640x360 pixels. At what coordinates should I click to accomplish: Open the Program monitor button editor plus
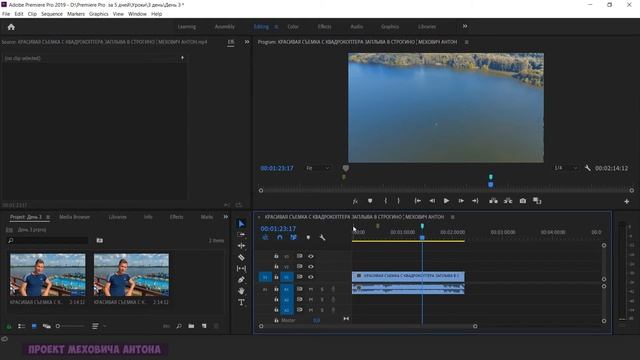click(x=627, y=201)
